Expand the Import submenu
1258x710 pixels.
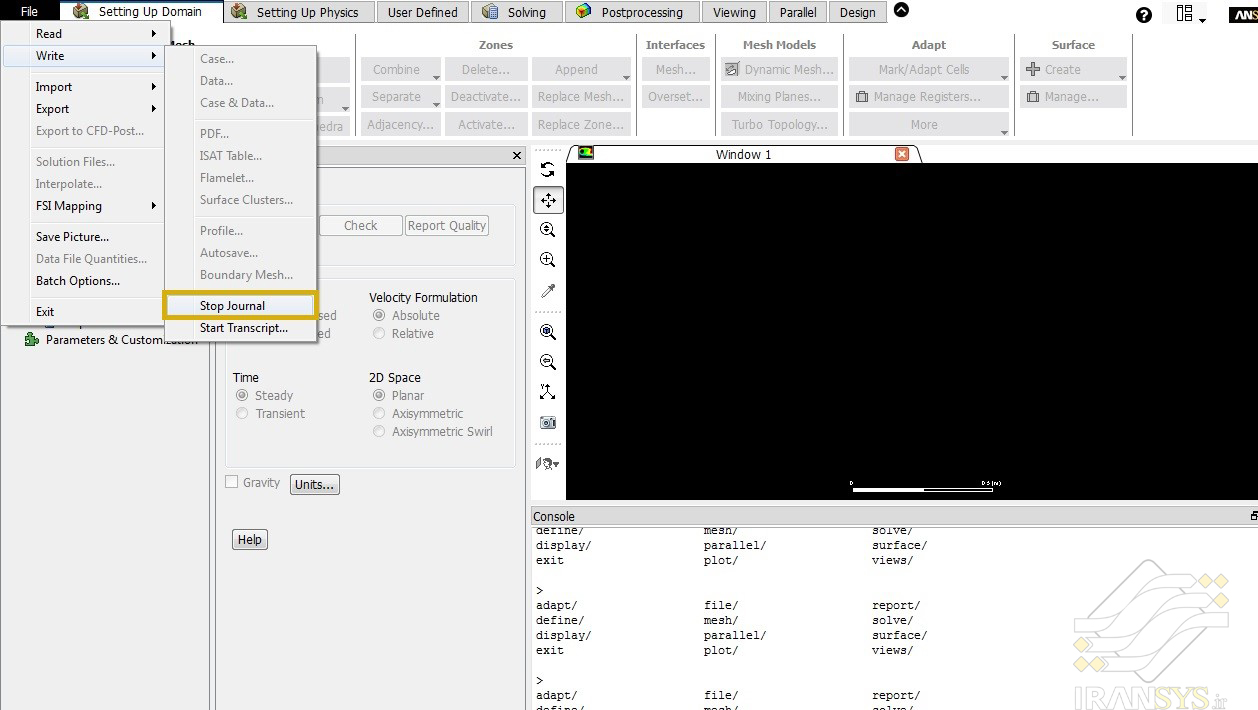pos(83,87)
